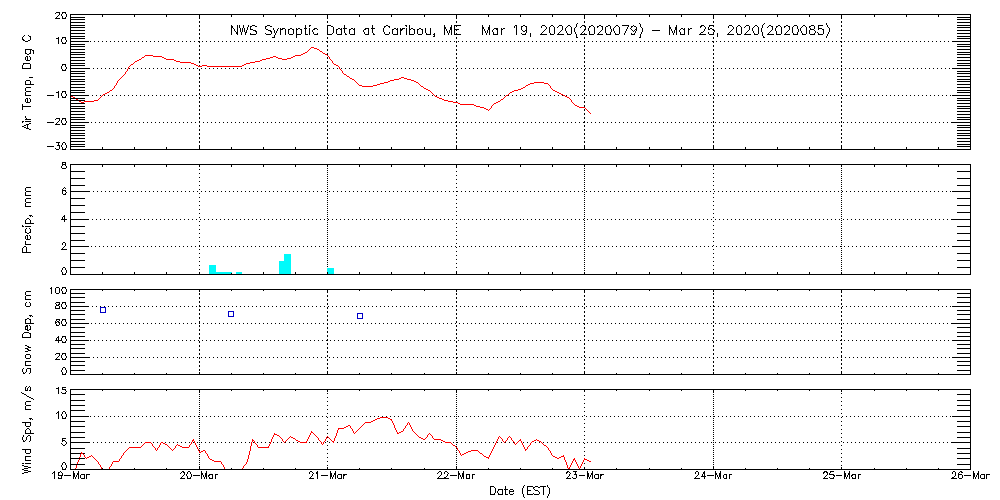The image size is (1000, 500).
Task: Click the first cyan precipitation bar after 20-Mar
Action: click(x=212, y=269)
